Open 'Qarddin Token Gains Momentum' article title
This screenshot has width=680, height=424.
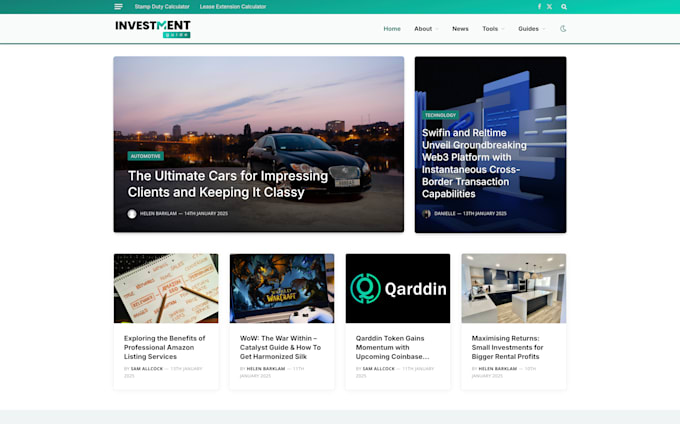click(x=392, y=347)
